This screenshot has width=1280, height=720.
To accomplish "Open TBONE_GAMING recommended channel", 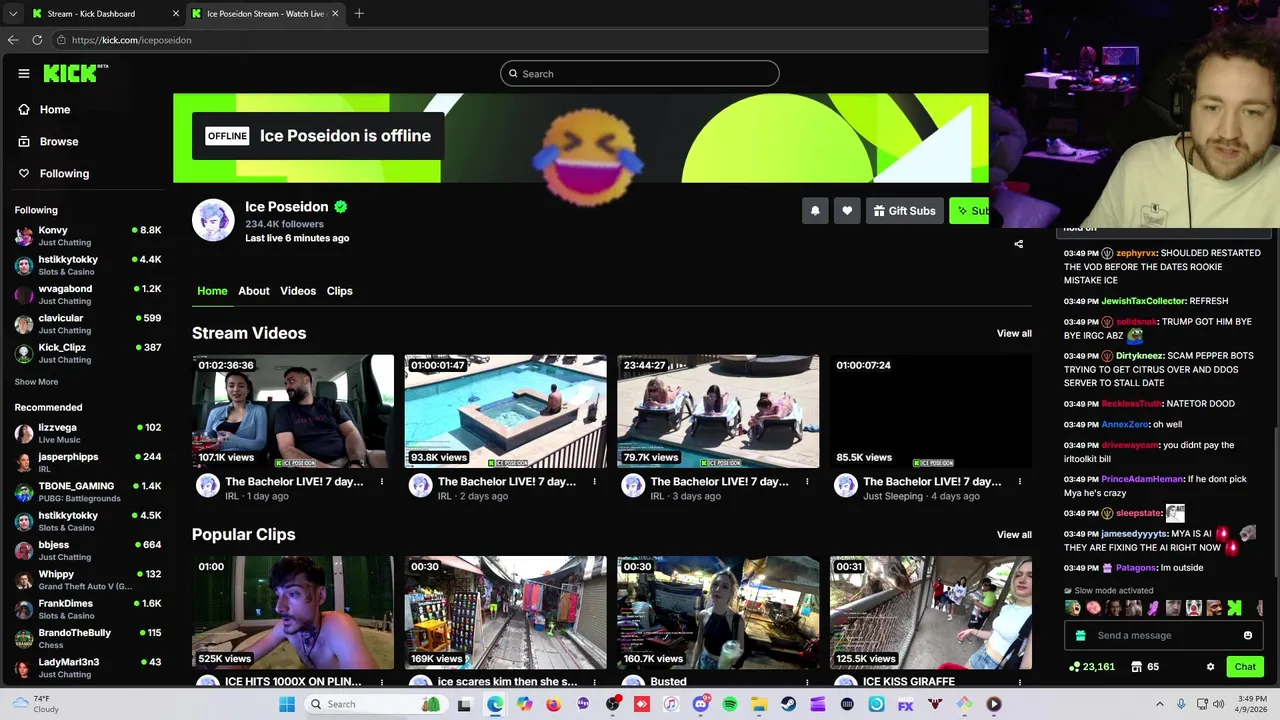I will (x=88, y=491).
